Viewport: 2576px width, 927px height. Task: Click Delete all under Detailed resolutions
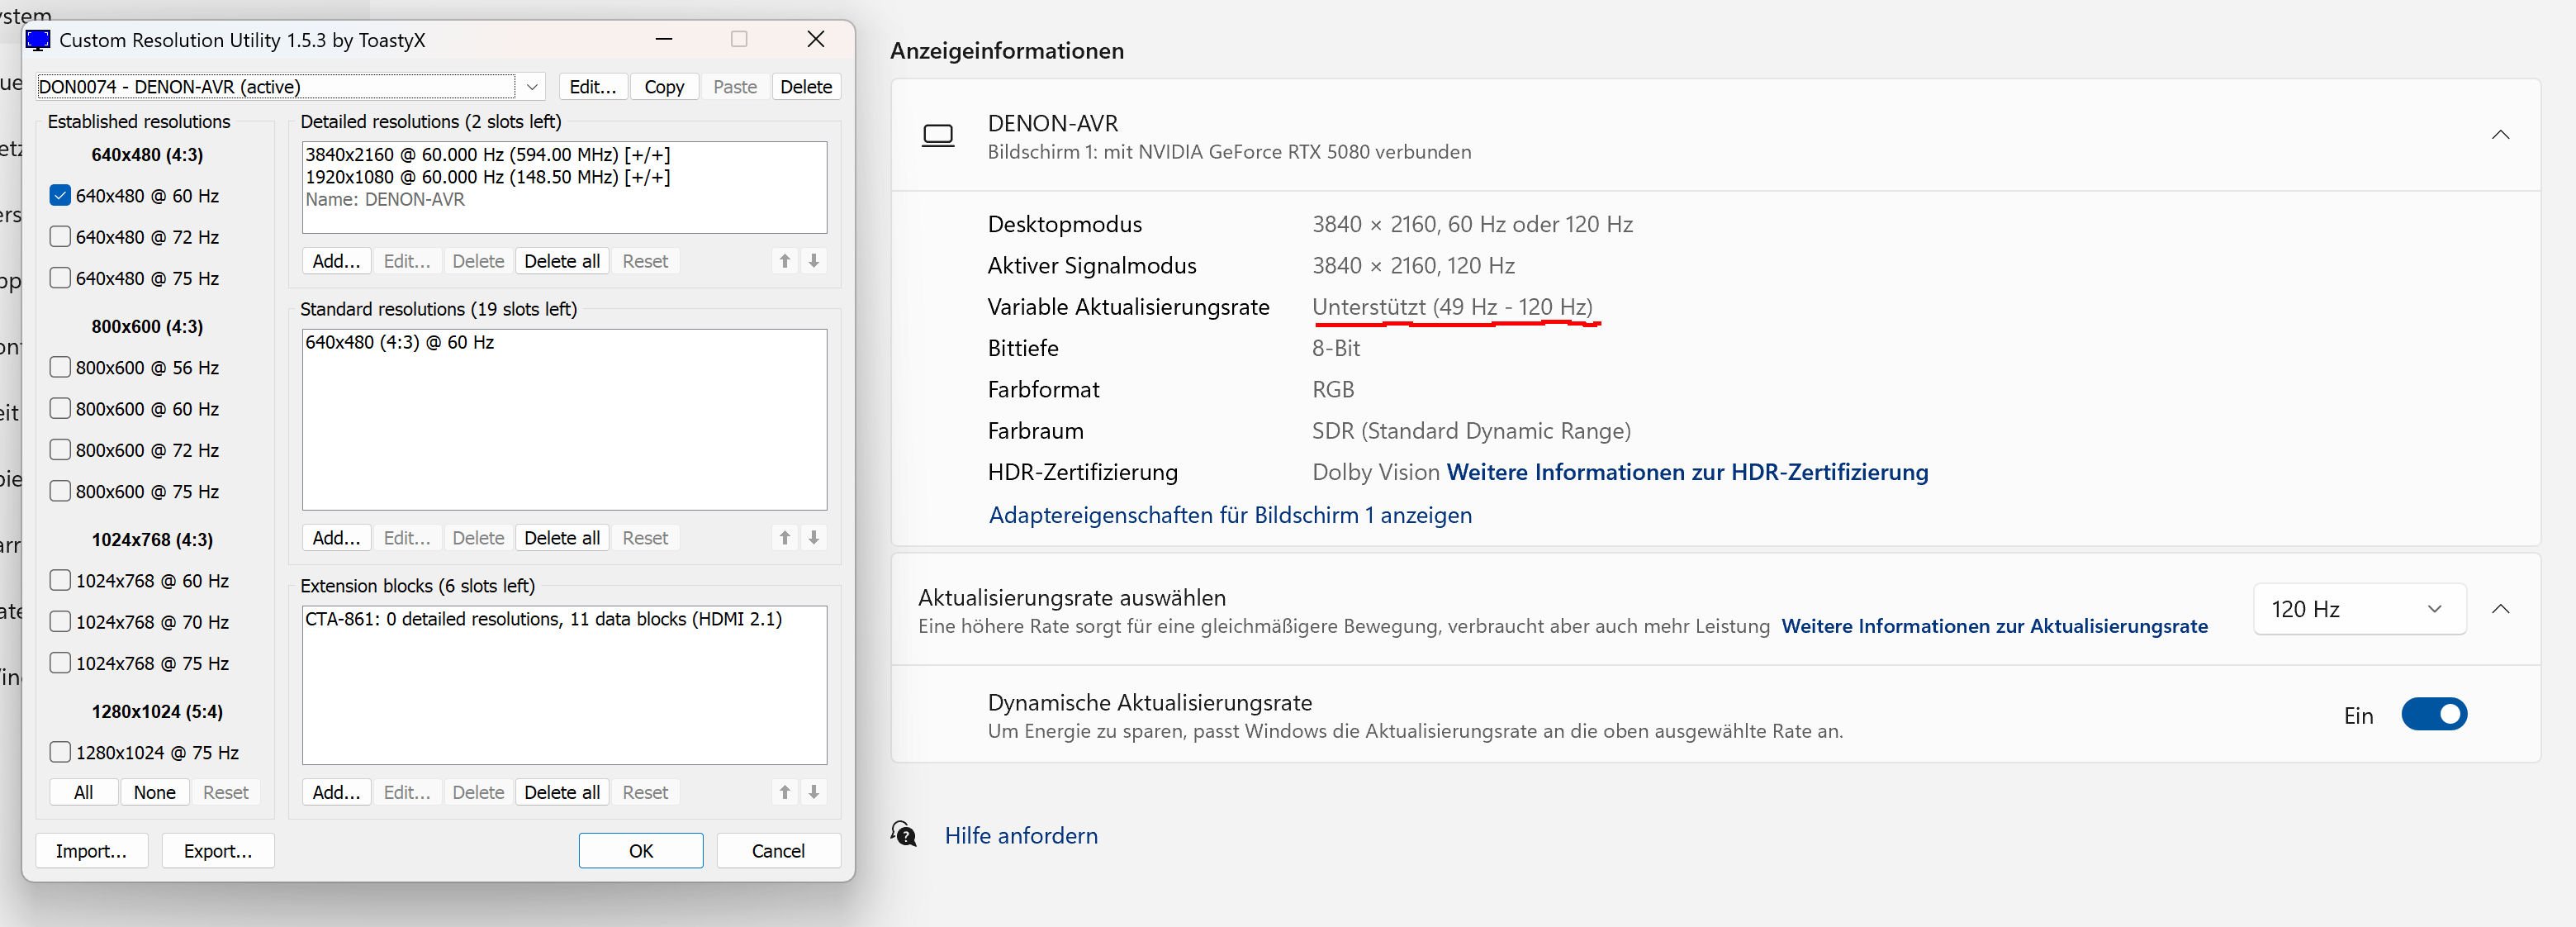pos(562,261)
